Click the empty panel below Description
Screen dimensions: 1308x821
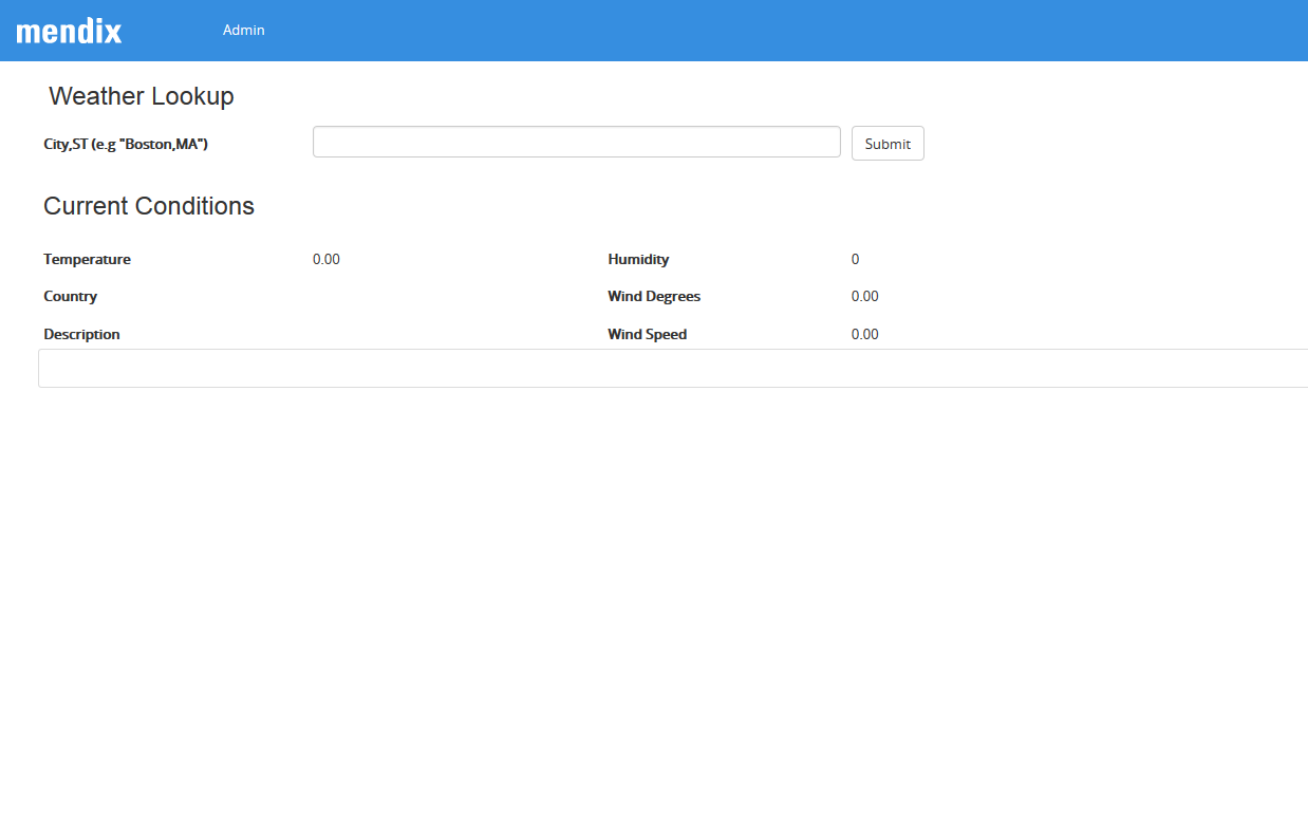[673, 368]
